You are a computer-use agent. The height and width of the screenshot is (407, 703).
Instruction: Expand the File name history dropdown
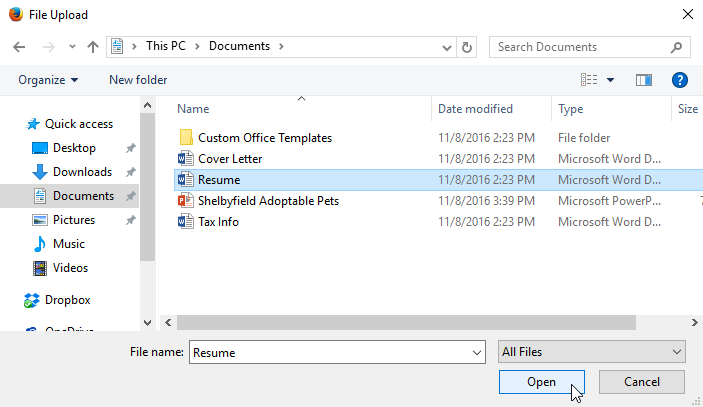[476, 352]
